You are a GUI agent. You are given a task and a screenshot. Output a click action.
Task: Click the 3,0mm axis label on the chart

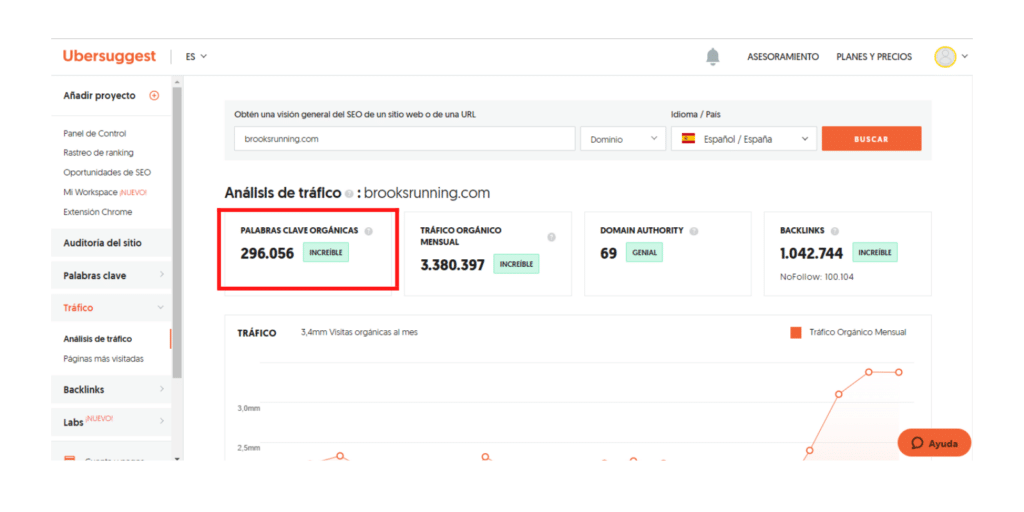coord(248,408)
